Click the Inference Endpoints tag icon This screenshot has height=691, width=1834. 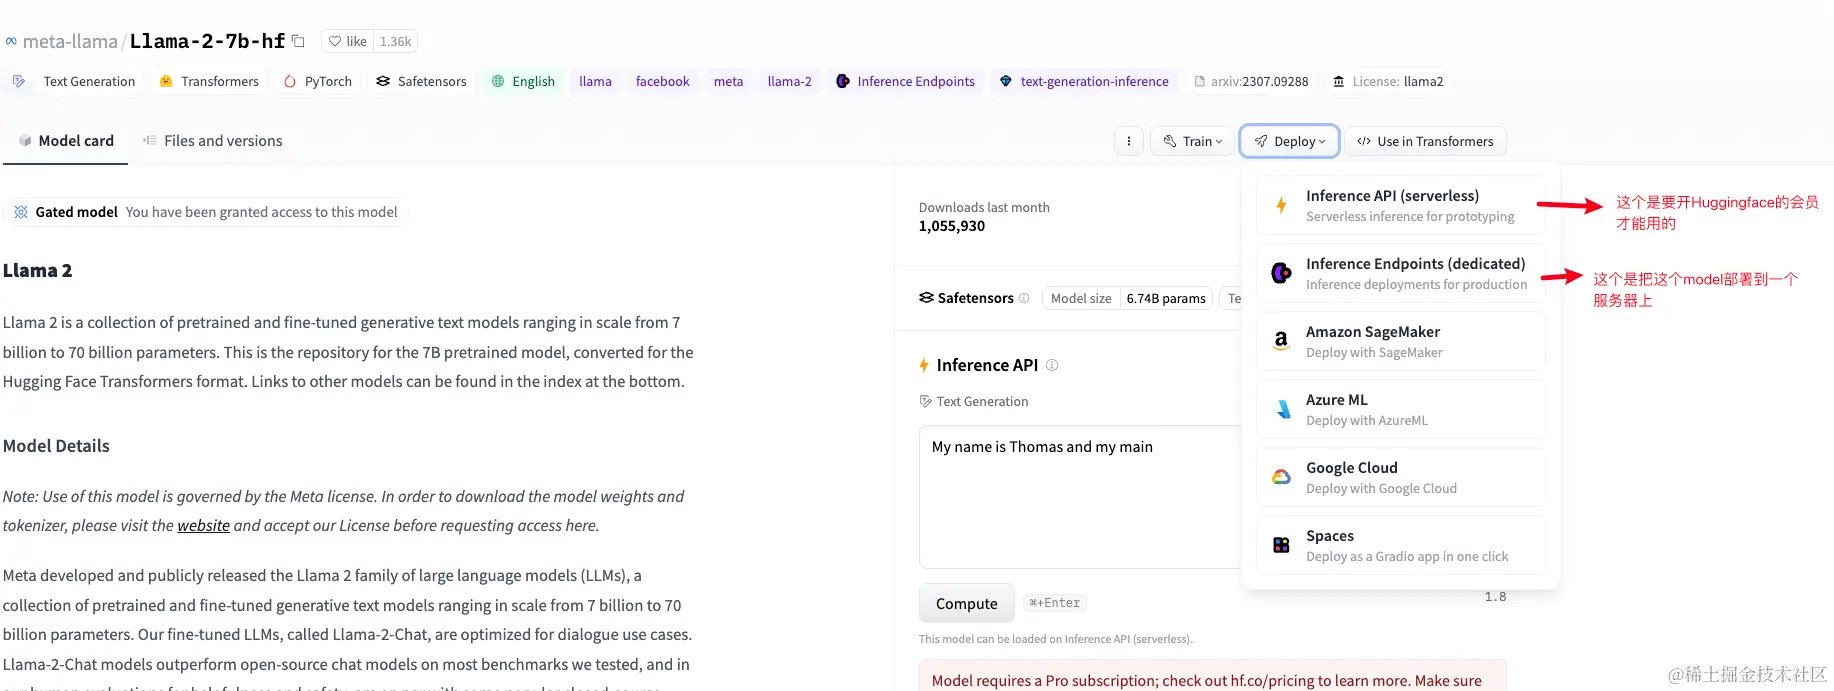click(x=843, y=81)
